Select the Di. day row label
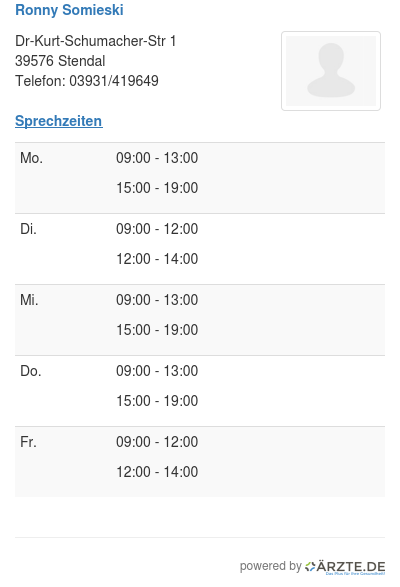 pos(28,229)
